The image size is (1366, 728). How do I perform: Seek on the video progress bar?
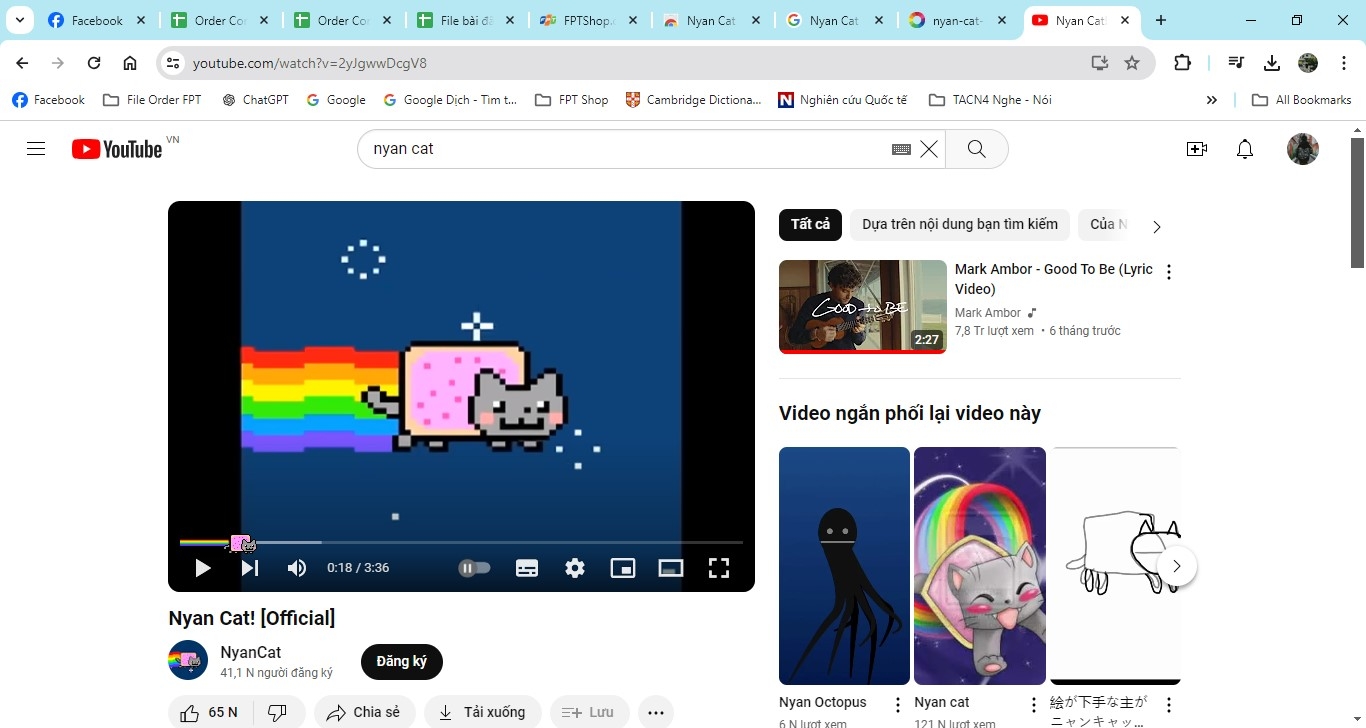[x=461, y=542]
